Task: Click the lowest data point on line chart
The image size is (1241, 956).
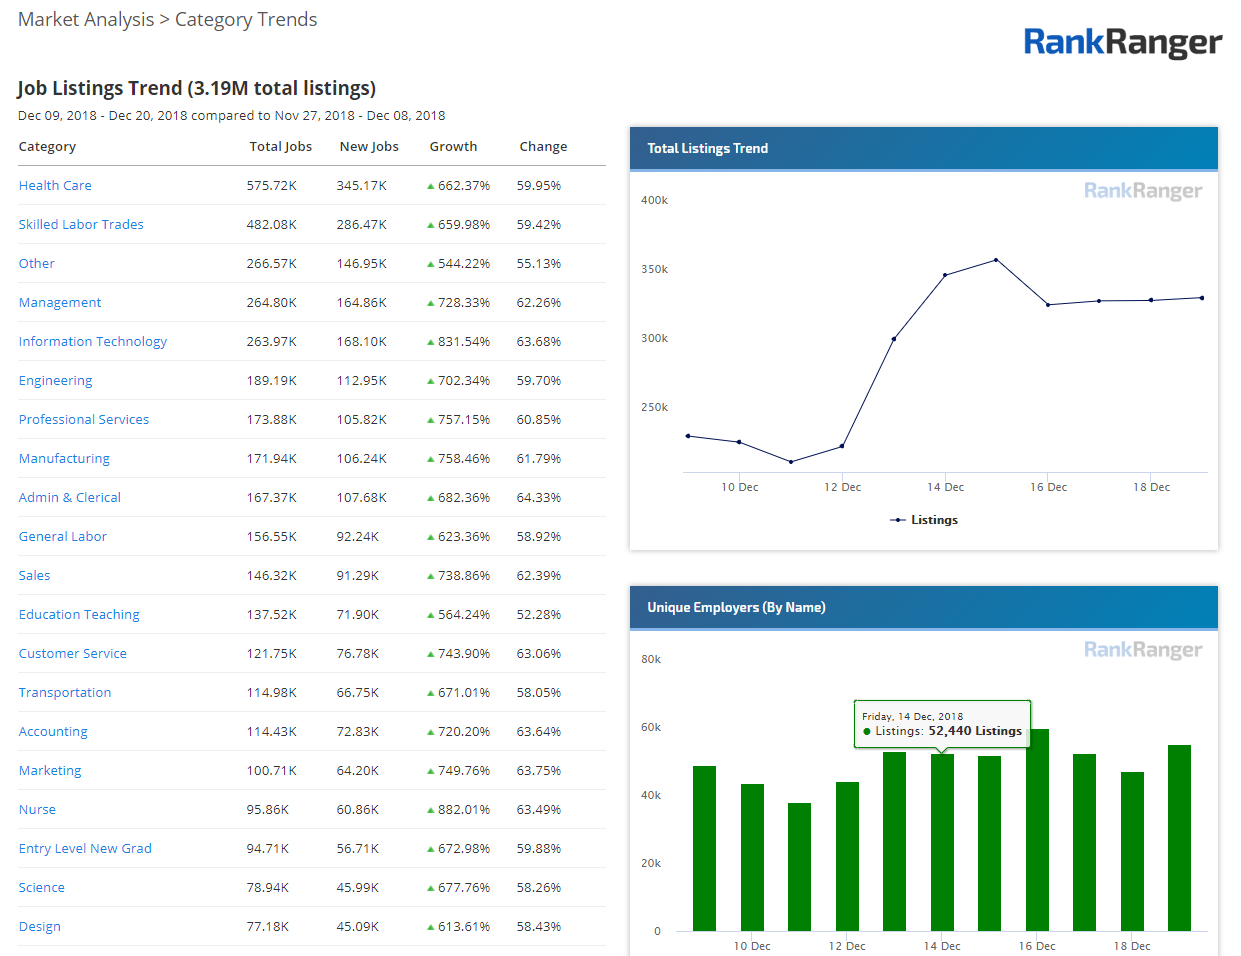Action: click(x=791, y=462)
